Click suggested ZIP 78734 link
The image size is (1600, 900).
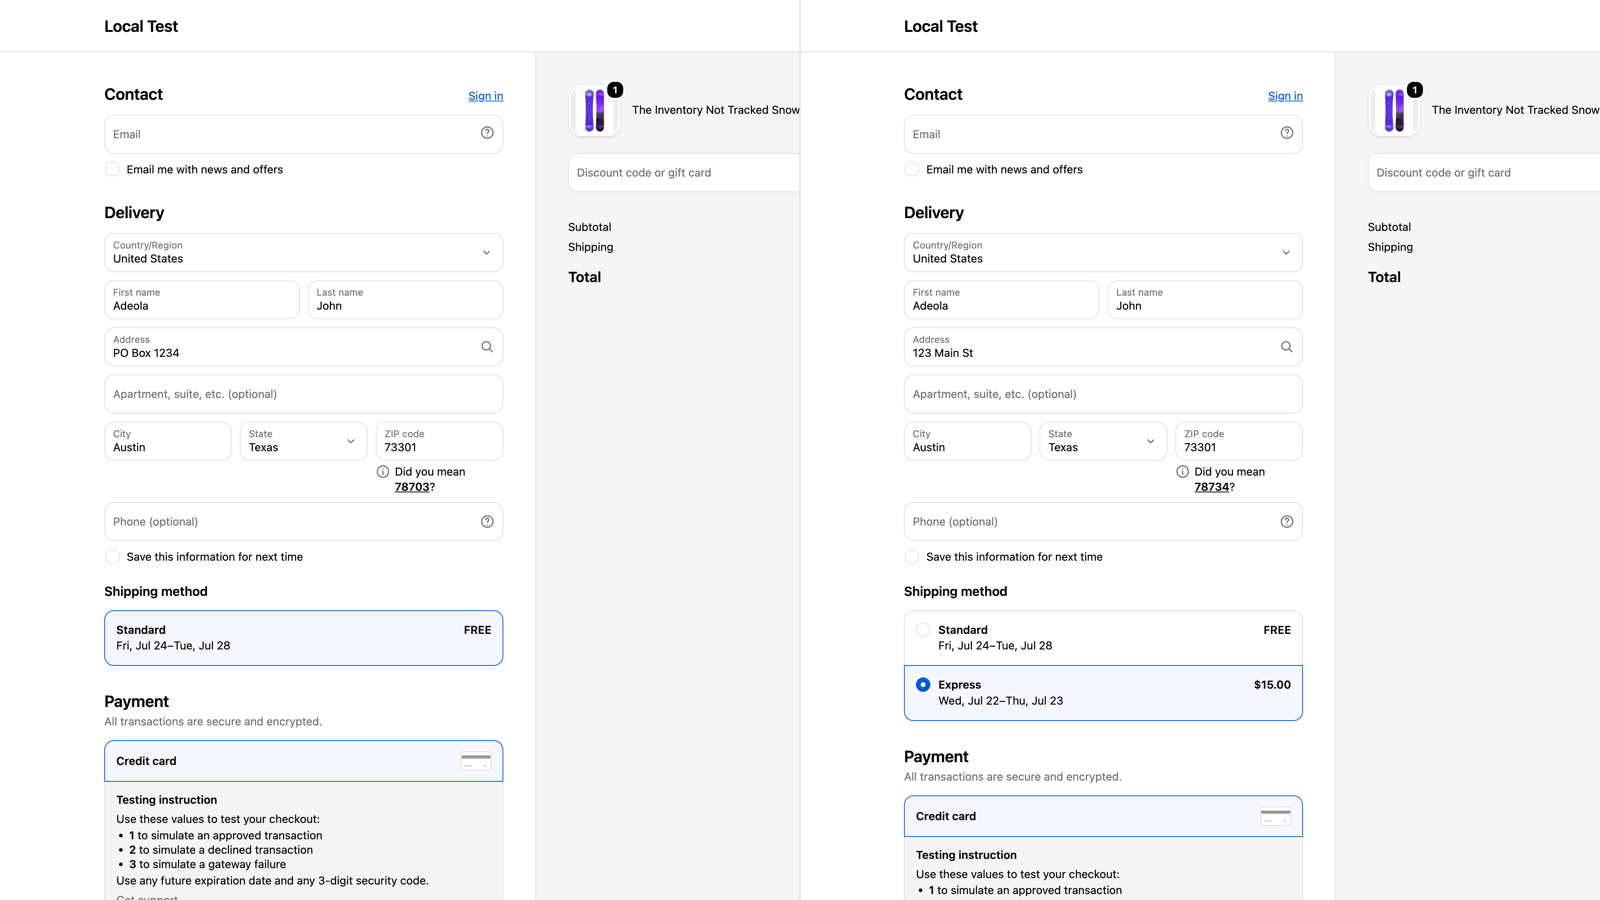(x=1212, y=487)
